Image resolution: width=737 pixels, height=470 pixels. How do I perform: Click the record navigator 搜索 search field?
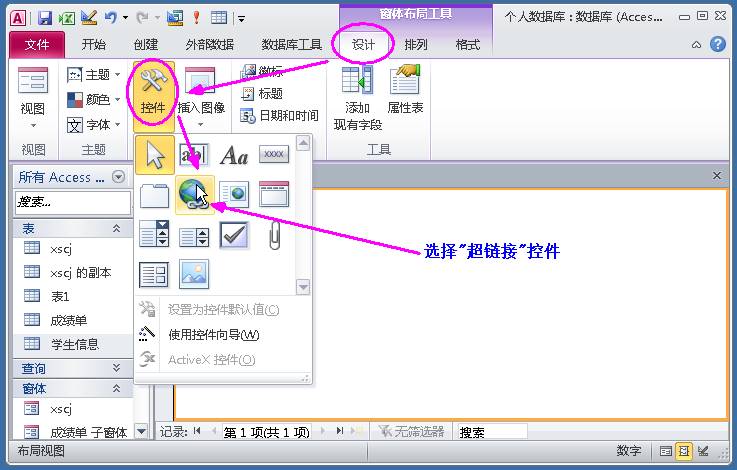492,431
